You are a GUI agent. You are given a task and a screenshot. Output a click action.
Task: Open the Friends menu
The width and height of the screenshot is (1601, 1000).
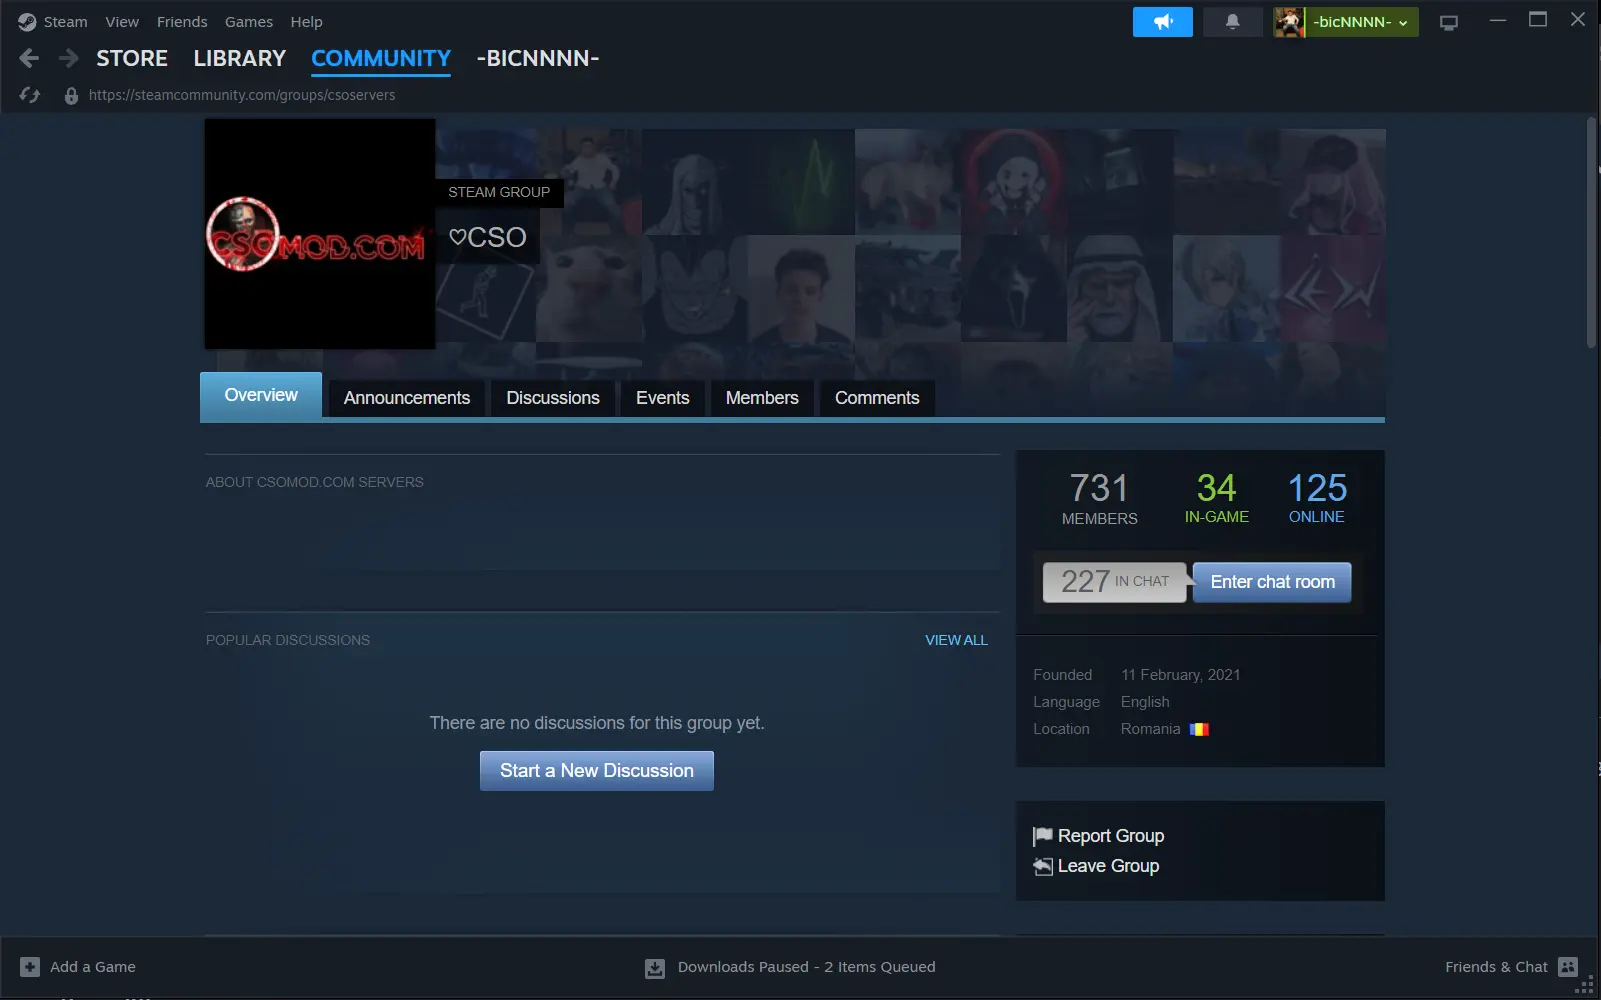coord(182,22)
